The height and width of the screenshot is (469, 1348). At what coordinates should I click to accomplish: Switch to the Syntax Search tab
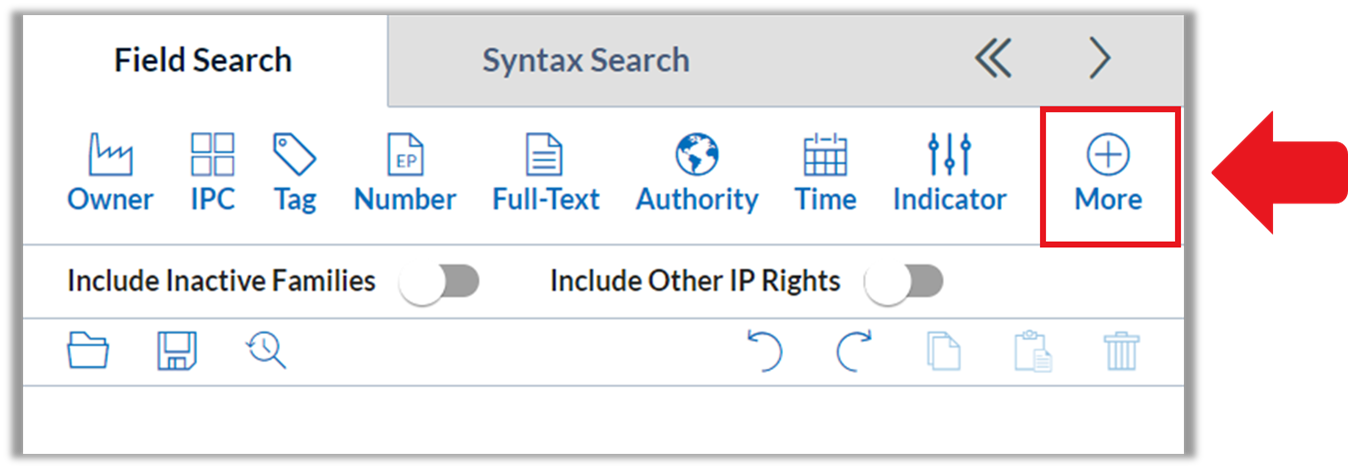click(x=586, y=60)
